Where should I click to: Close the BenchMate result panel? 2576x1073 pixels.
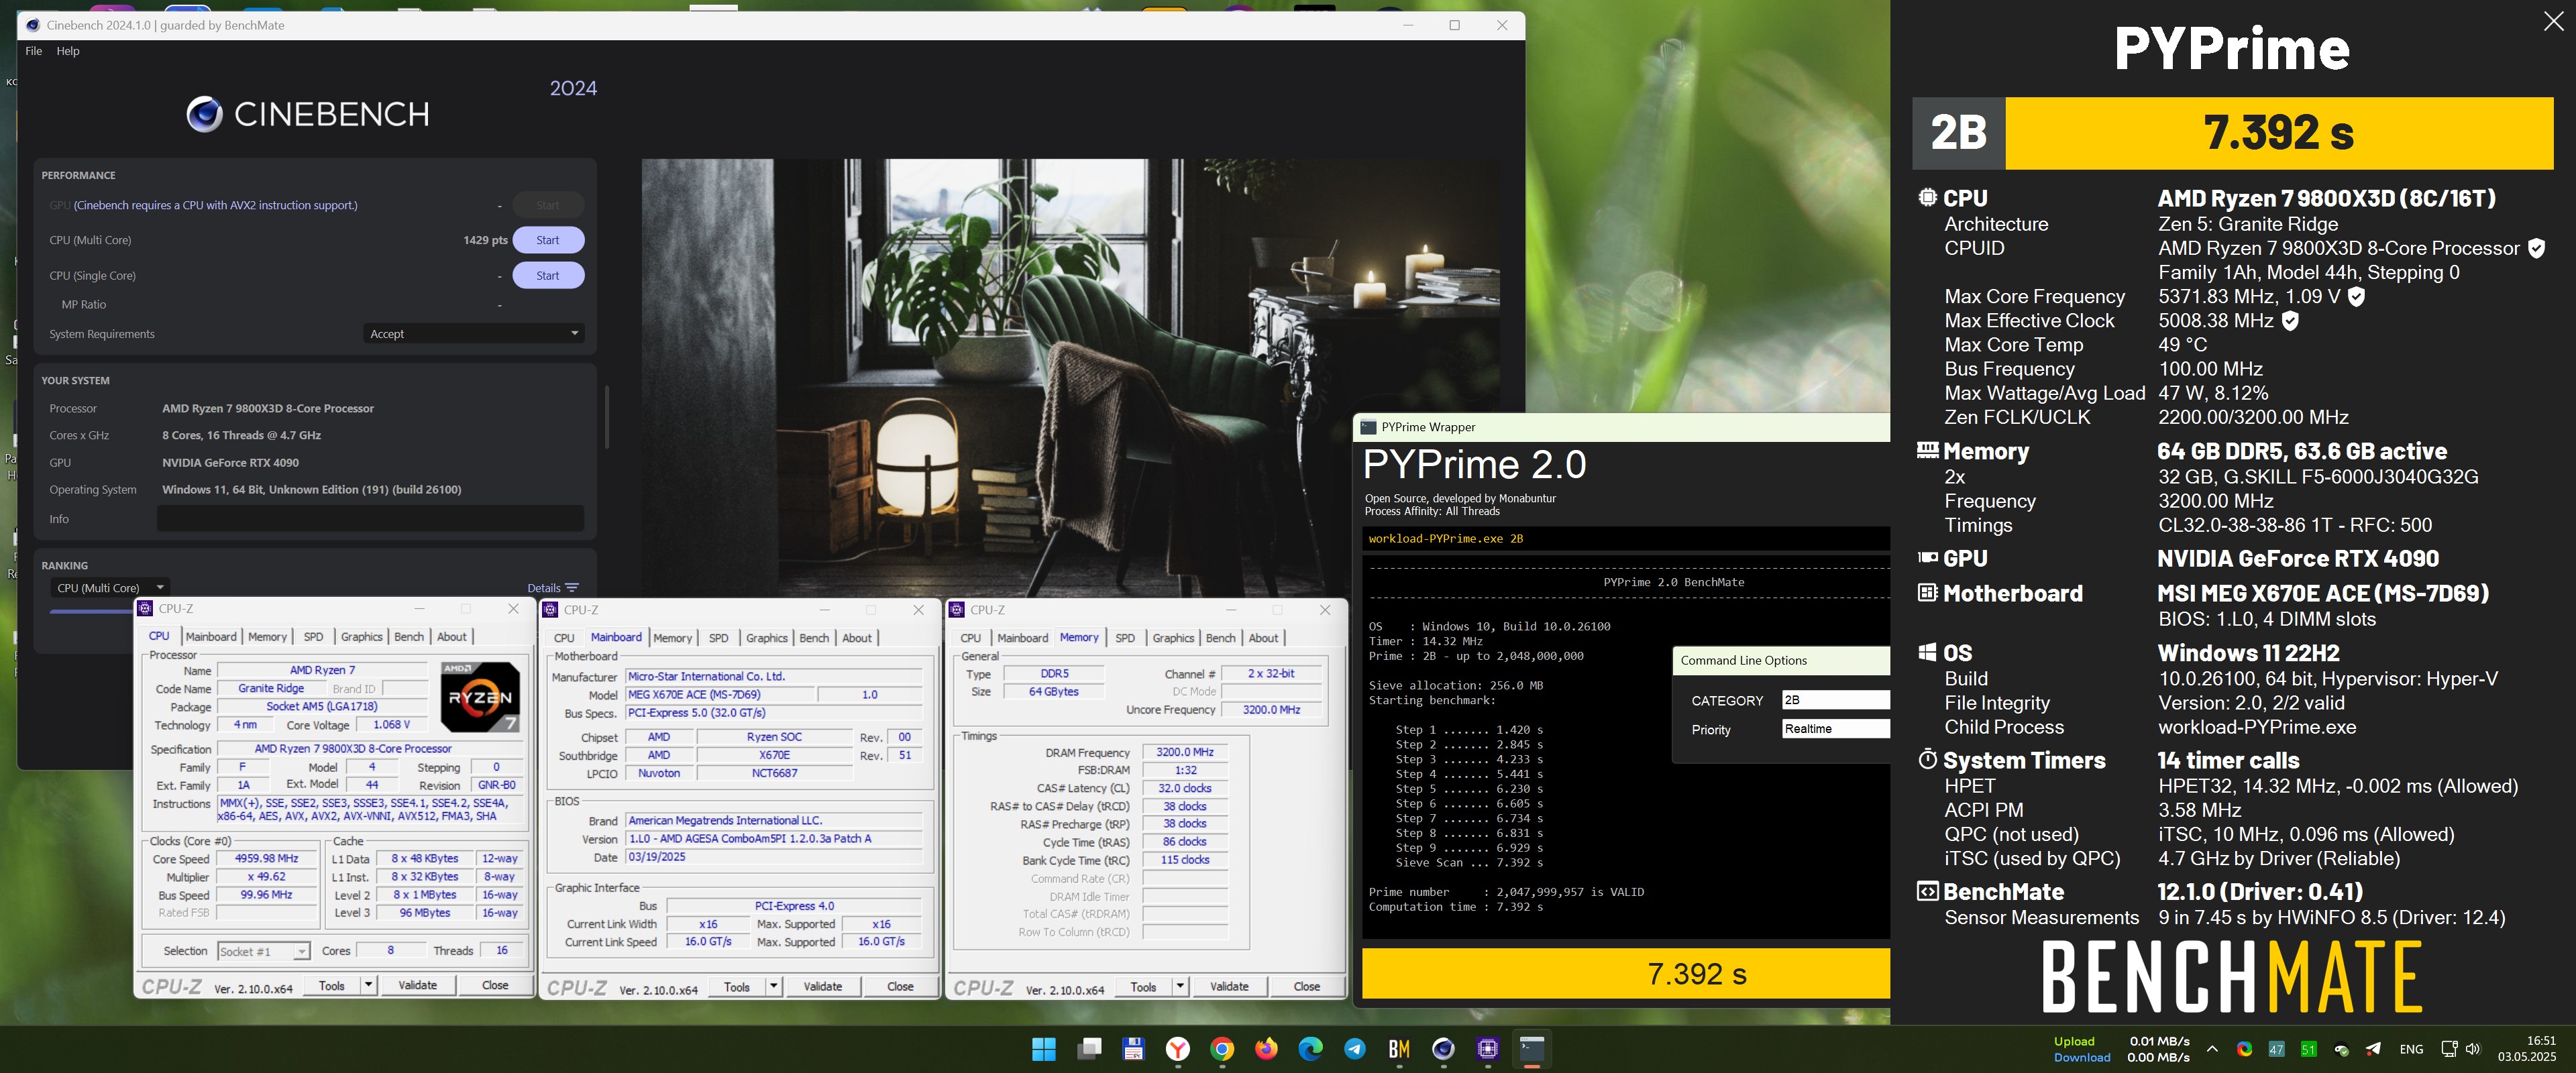[x=2553, y=22]
